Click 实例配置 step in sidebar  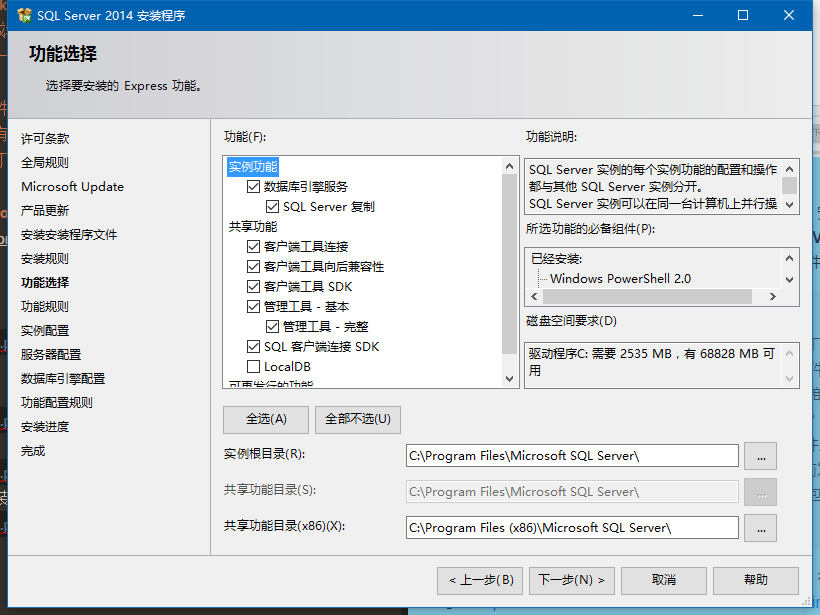tap(45, 331)
